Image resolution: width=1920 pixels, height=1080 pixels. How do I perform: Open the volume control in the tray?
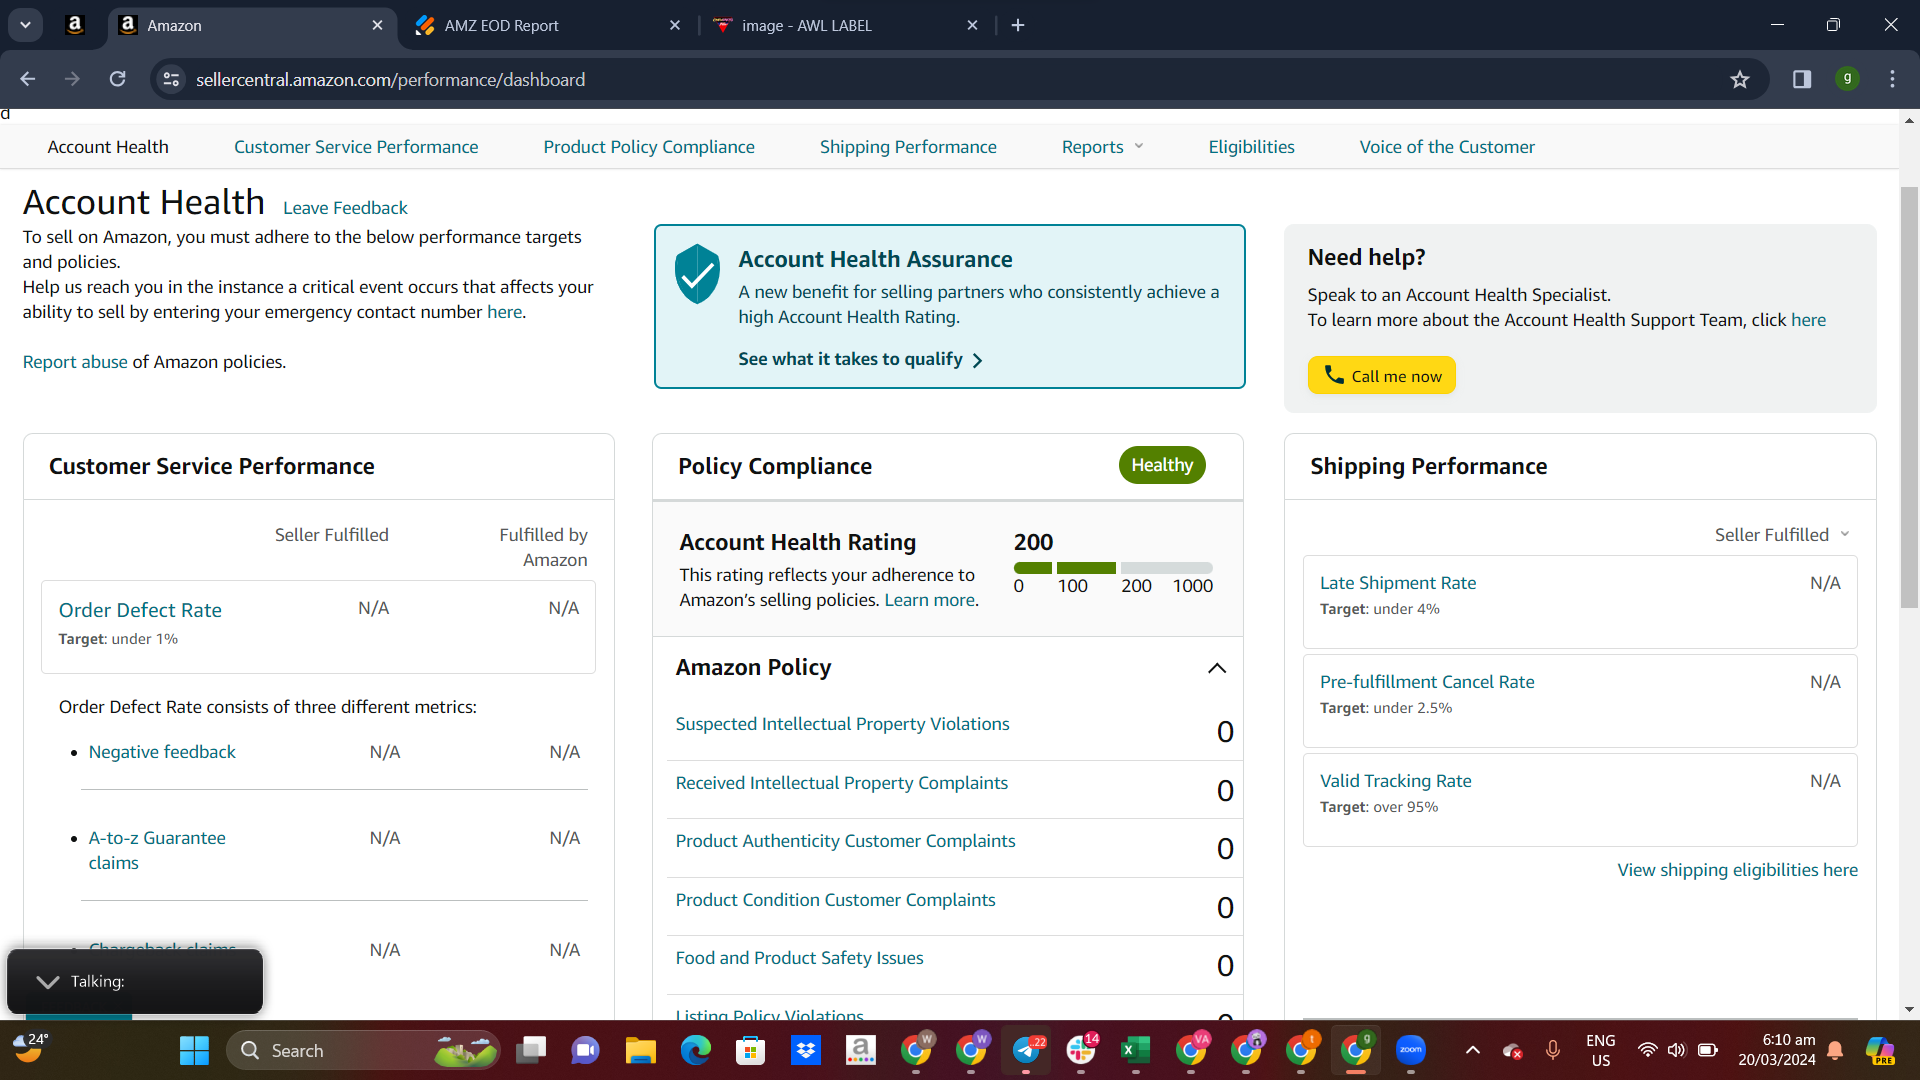pyautogui.click(x=1677, y=1050)
